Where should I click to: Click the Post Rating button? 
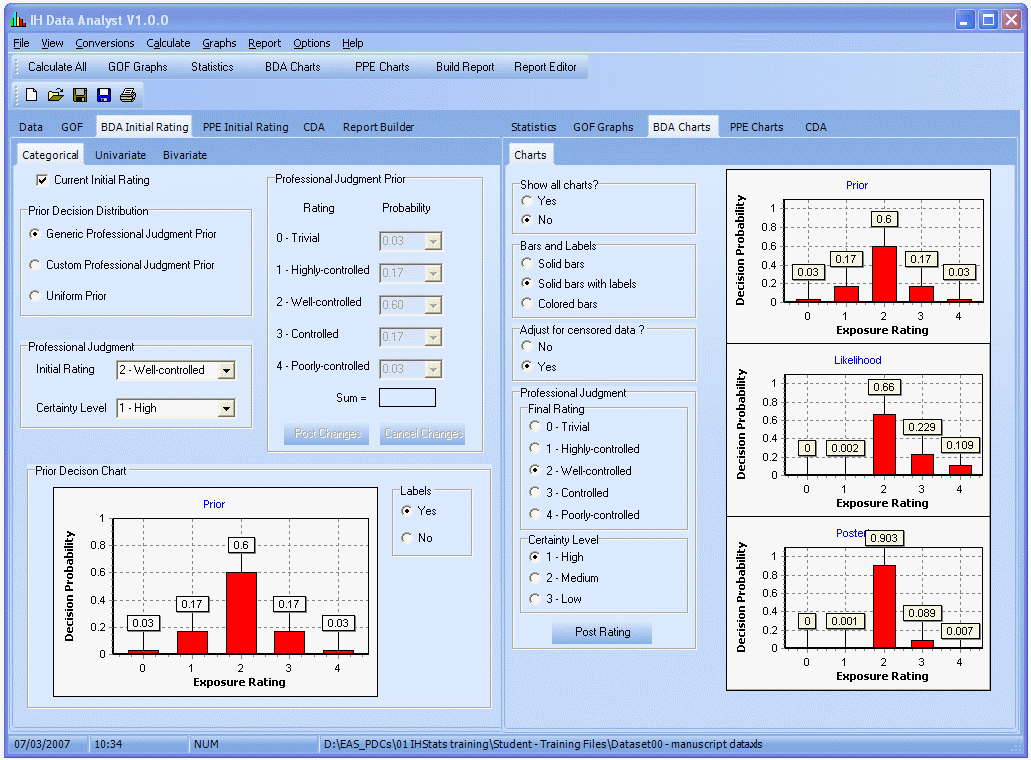[601, 632]
